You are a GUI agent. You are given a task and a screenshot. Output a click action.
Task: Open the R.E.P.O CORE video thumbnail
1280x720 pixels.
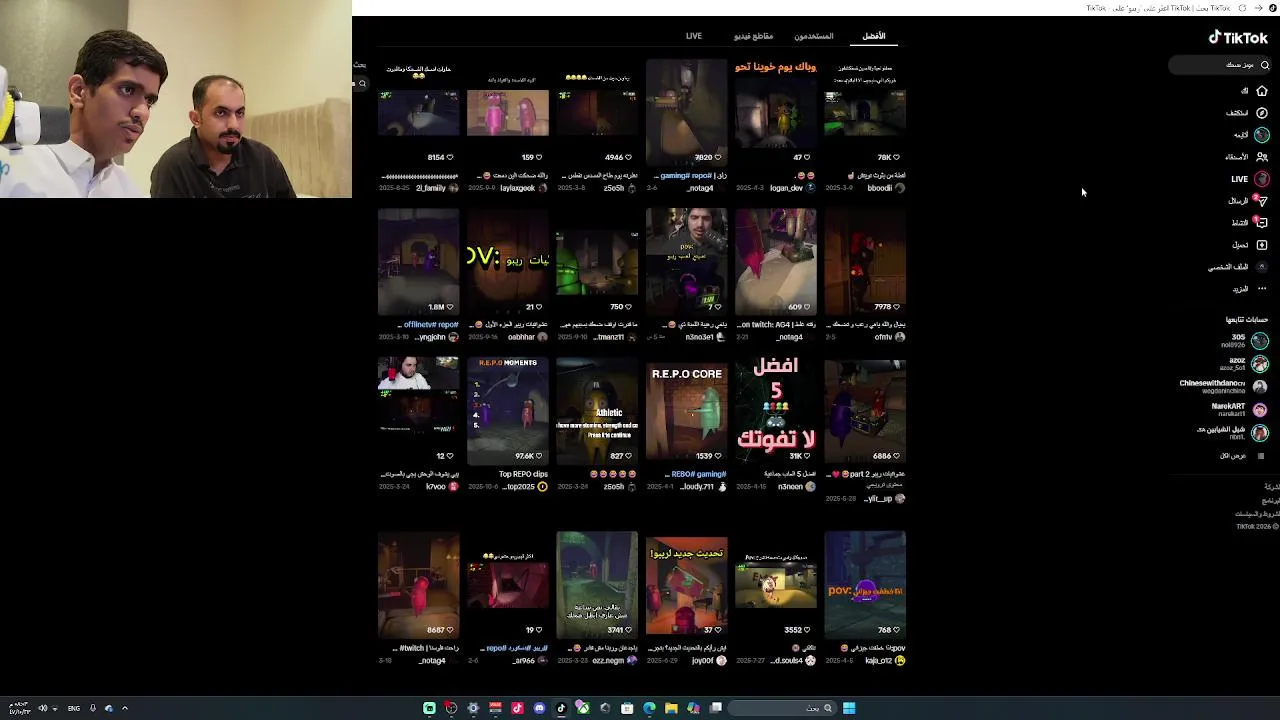pyautogui.click(x=687, y=413)
